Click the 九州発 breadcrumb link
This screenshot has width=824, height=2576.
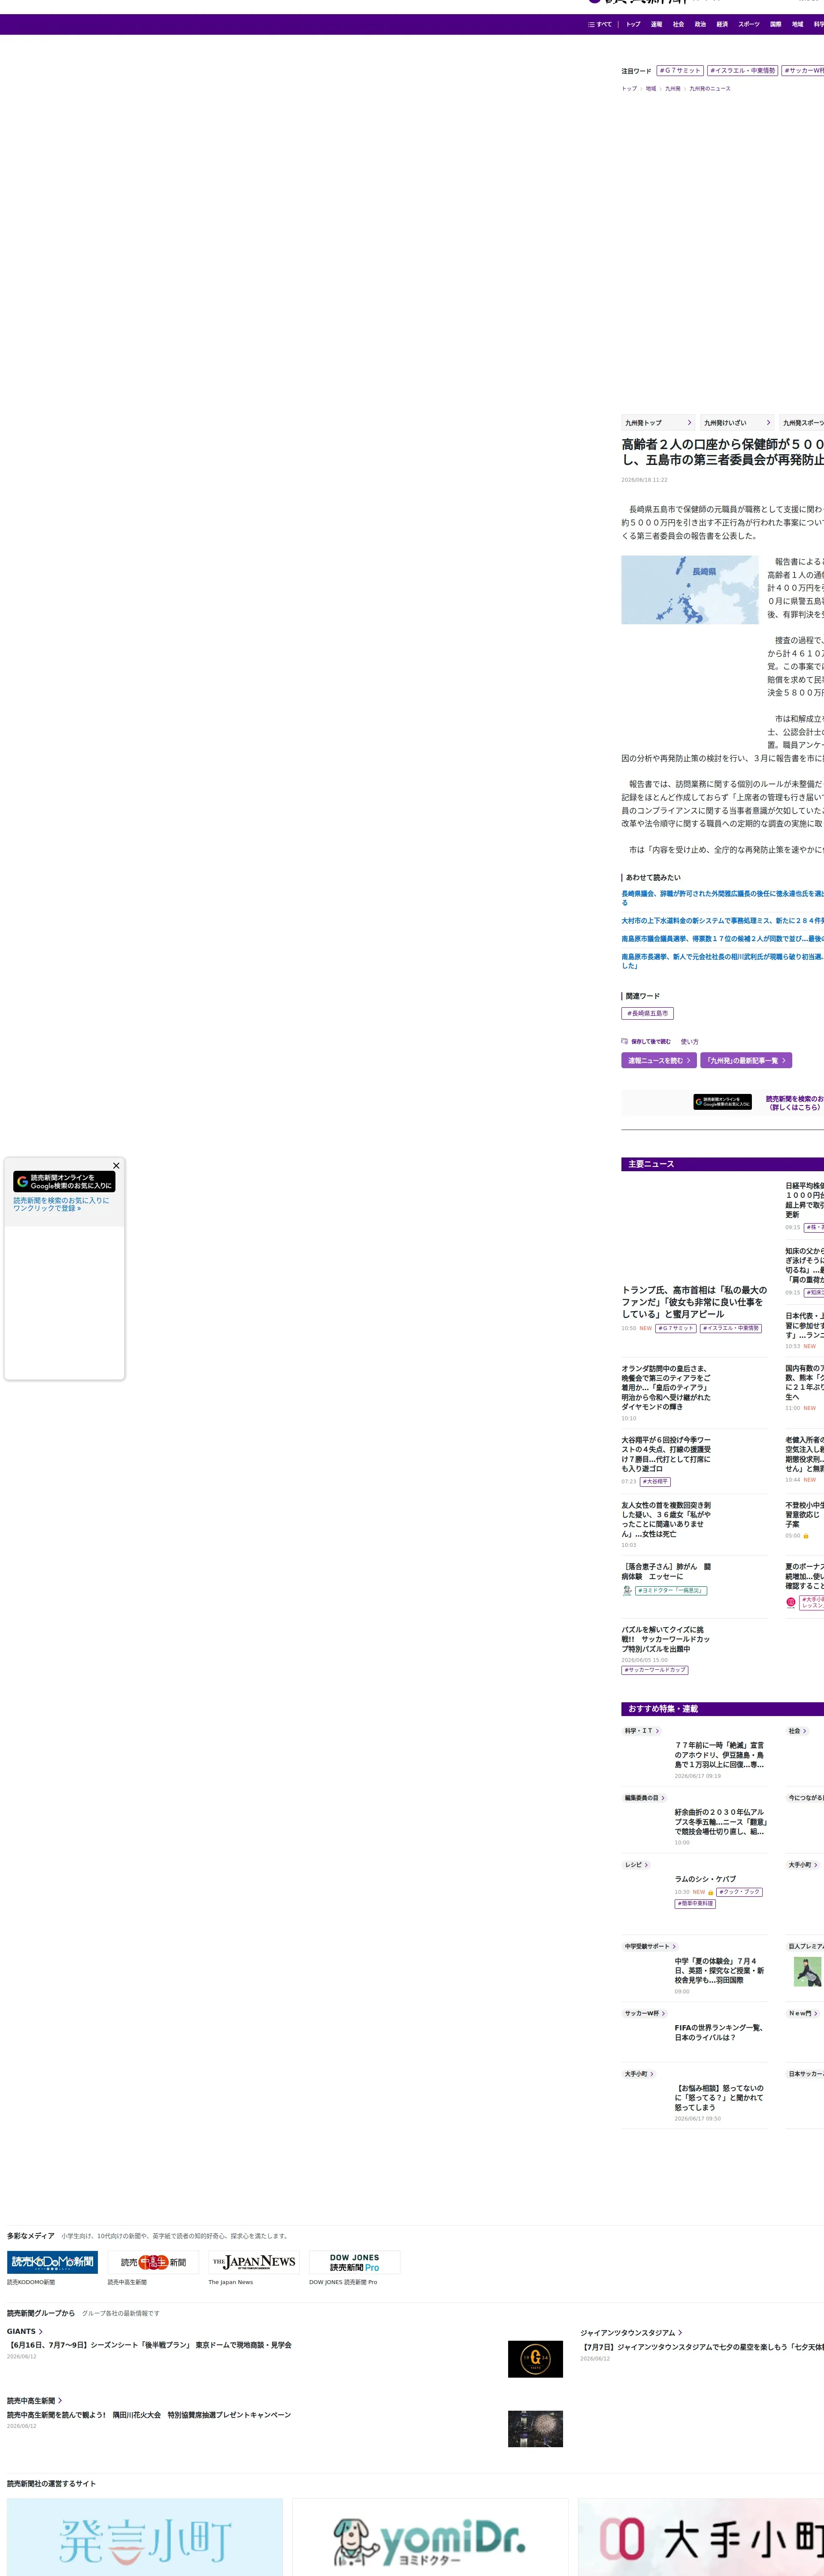(673, 89)
